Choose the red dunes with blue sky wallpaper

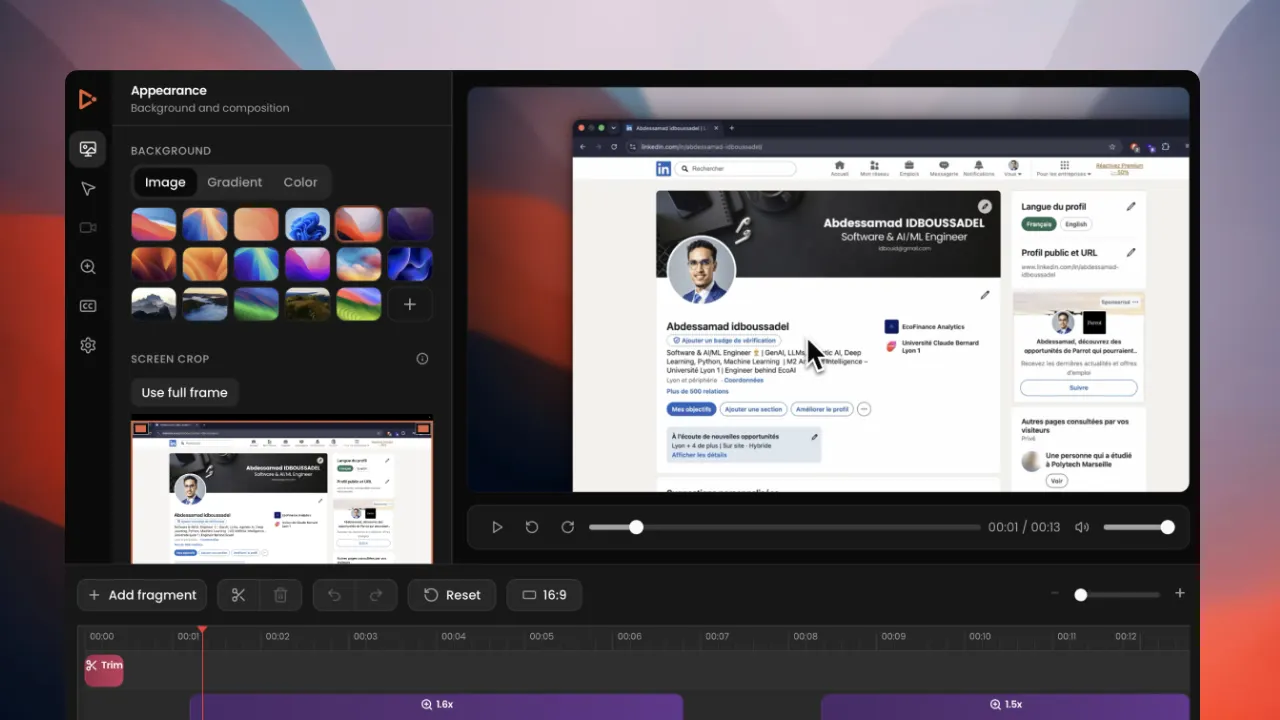point(154,224)
